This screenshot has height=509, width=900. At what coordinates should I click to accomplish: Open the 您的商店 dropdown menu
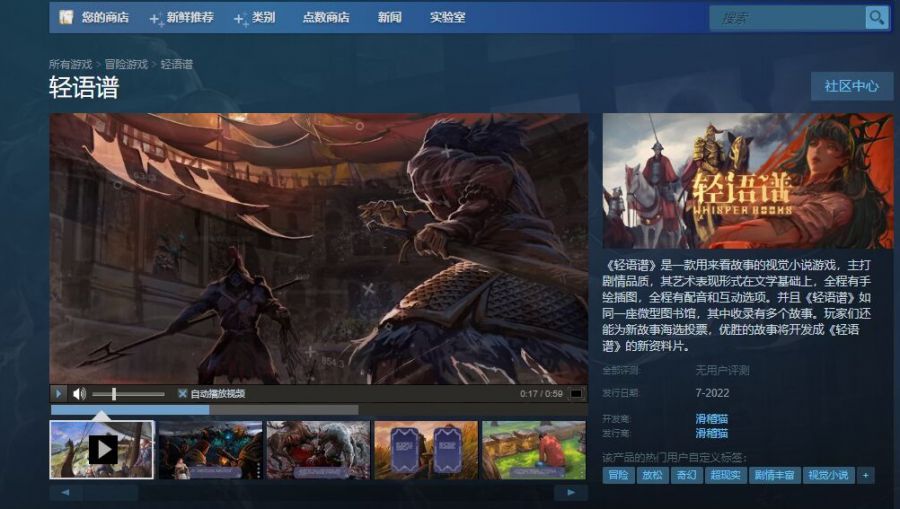pos(105,17)
